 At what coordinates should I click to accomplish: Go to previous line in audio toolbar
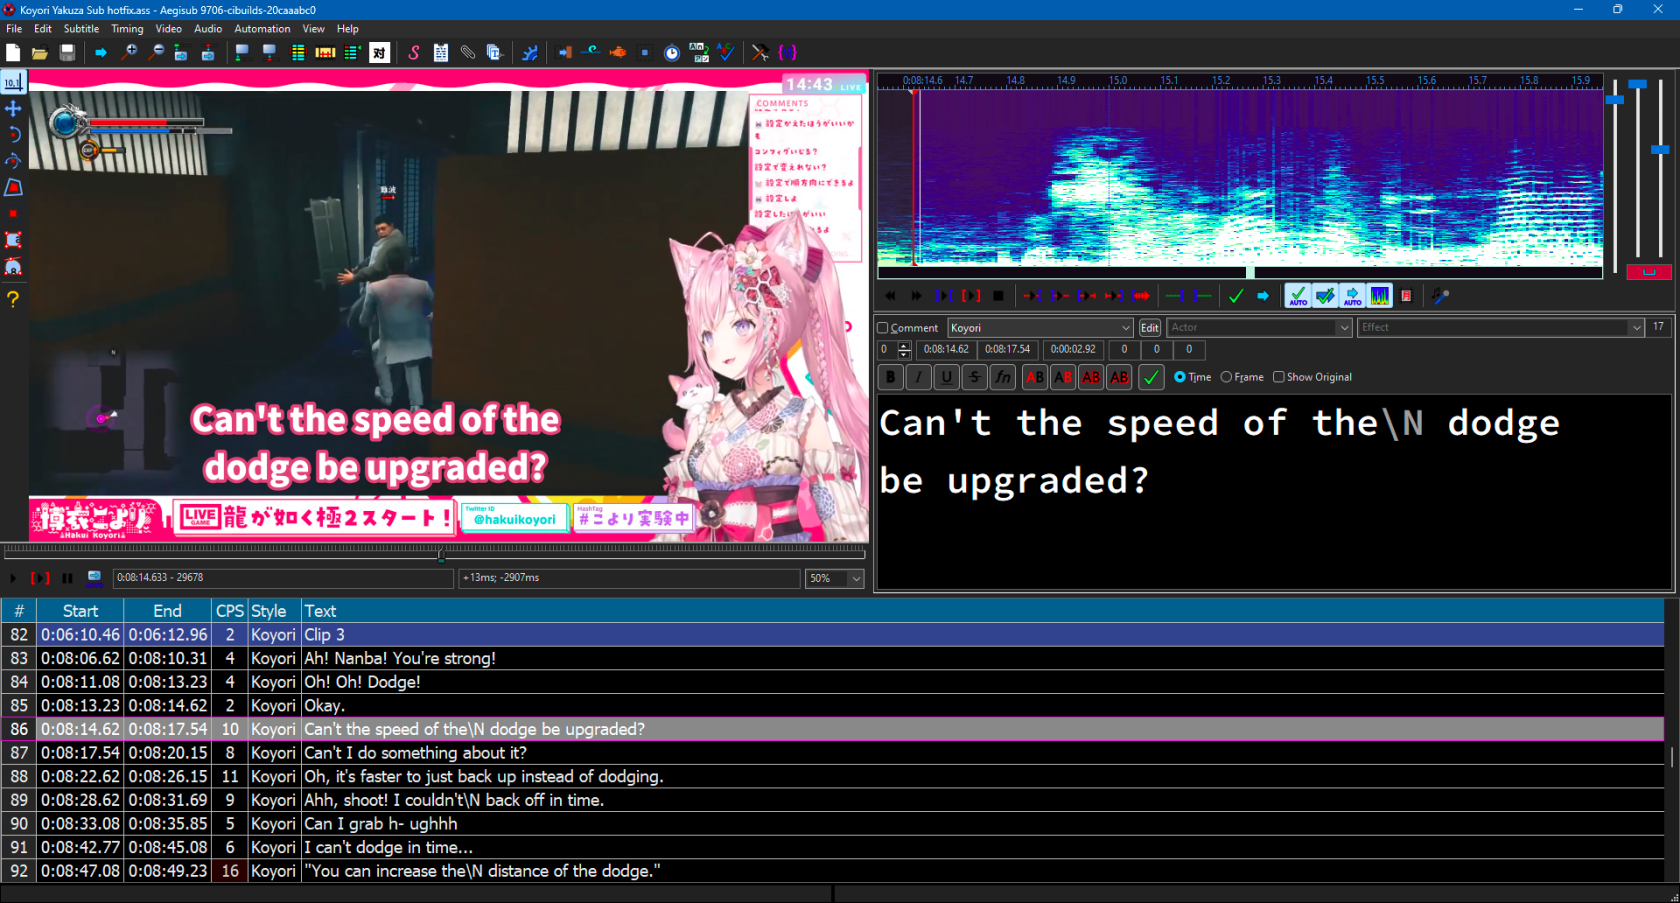tap(890, 296)
